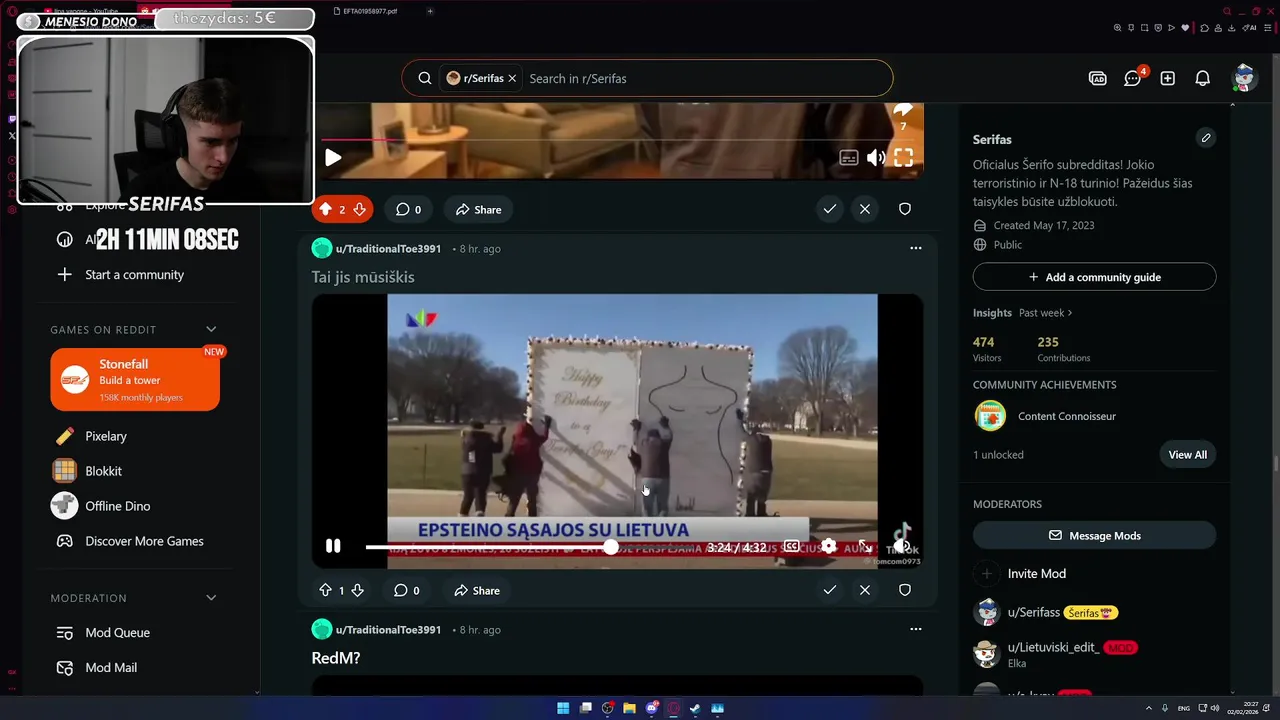Remove the r/Serifas search filter
This screenshot has height=720, width=1280.
[x=512, y=78]
